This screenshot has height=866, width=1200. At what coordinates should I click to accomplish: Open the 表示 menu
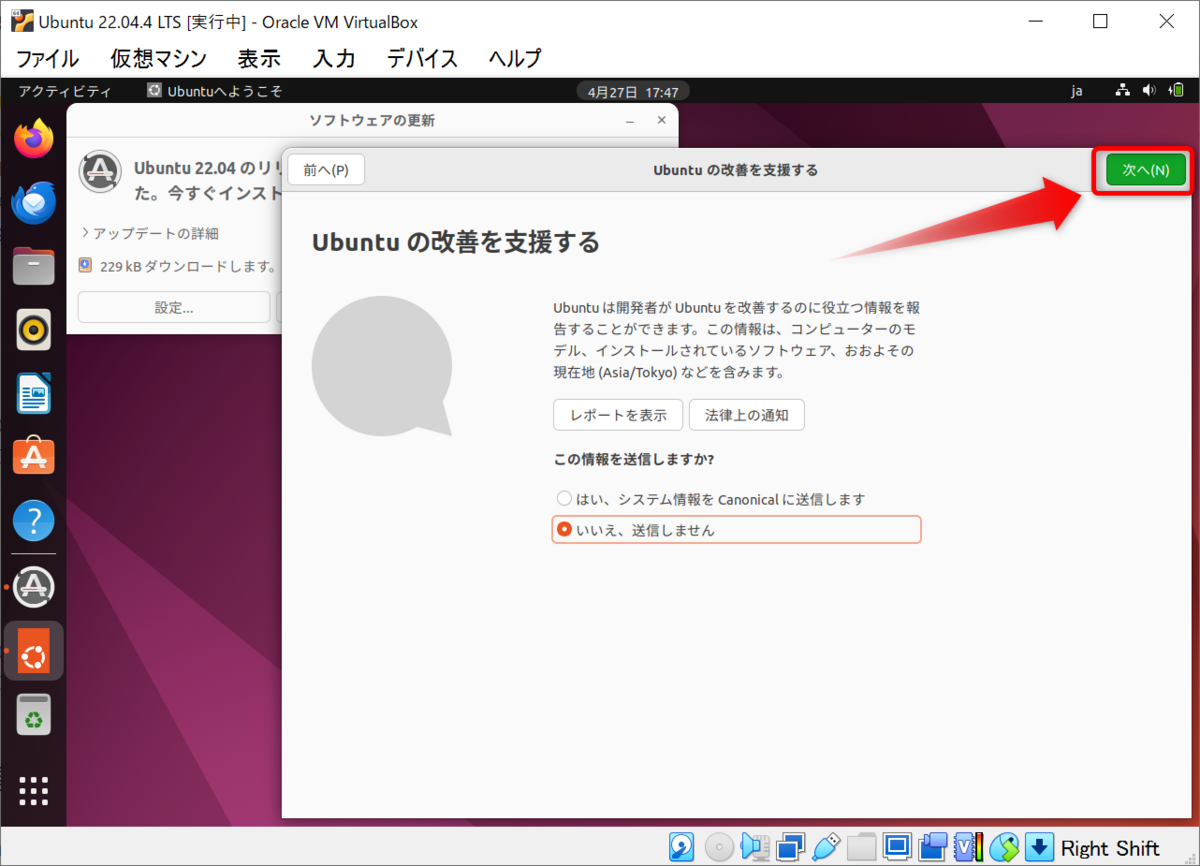click(259, 58)
